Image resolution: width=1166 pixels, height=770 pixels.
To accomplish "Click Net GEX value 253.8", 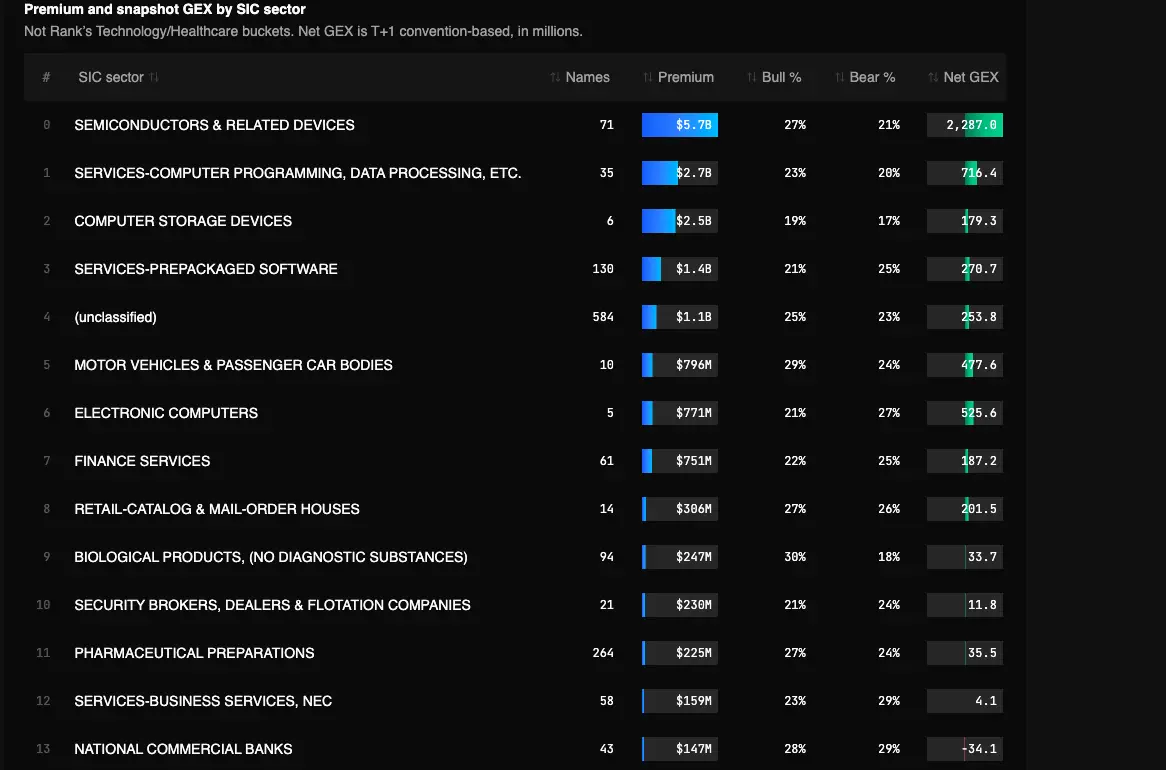I will [x=964, y=317].
